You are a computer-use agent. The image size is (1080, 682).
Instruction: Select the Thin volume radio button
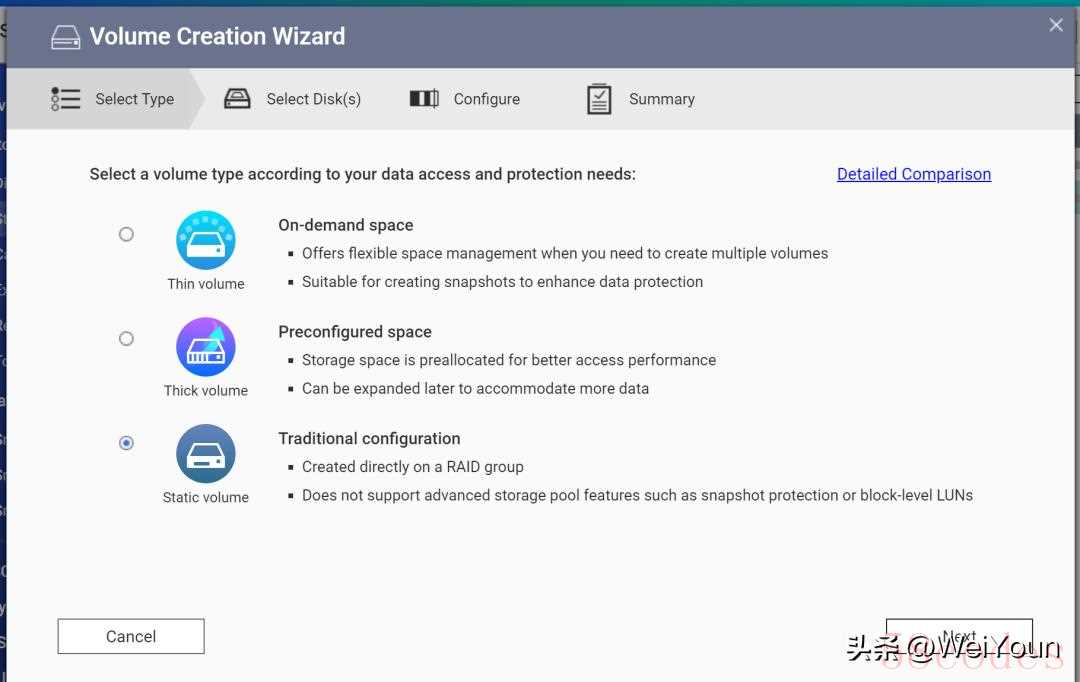click(126, 234)
